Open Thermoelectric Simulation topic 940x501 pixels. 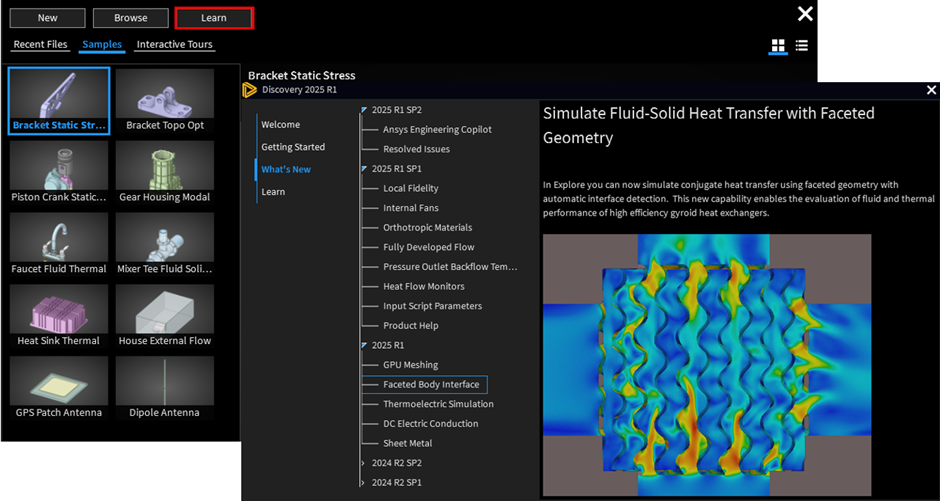(438, 404)
